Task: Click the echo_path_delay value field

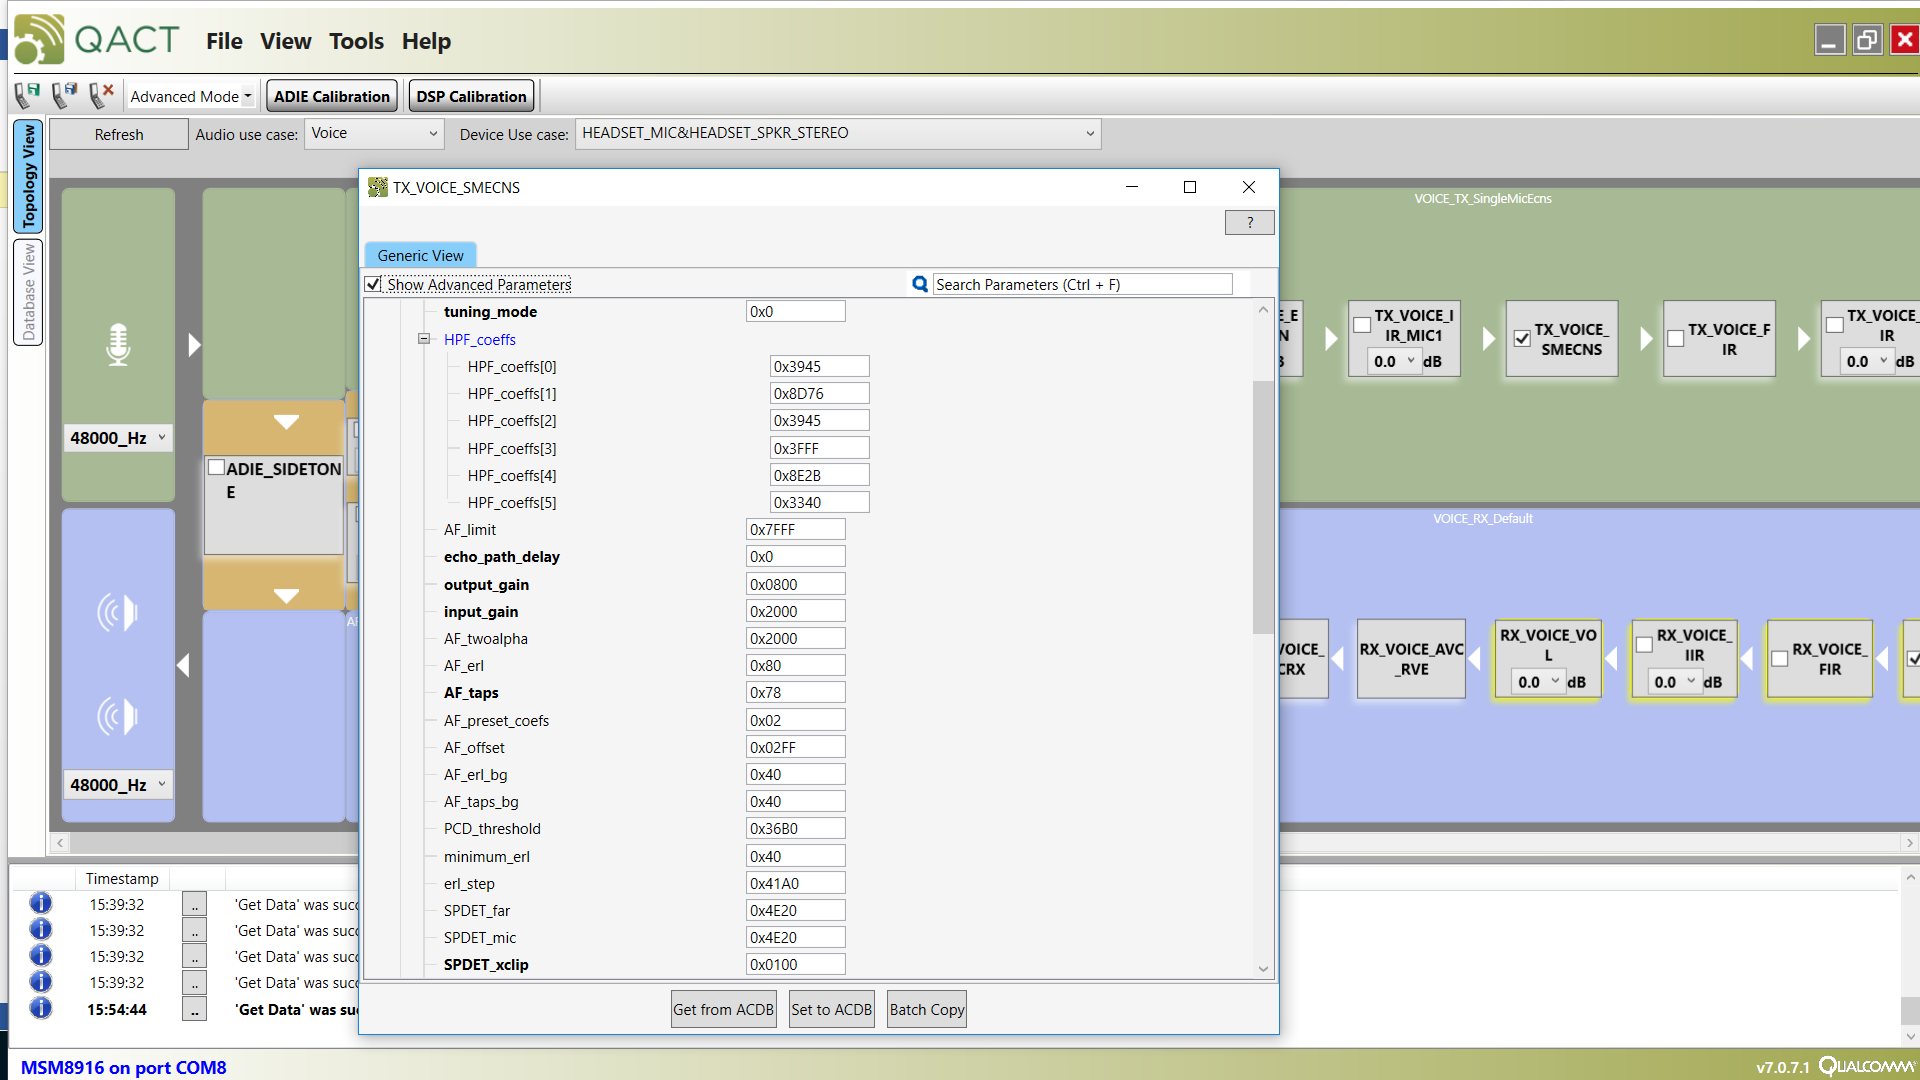Action: [x=795, y=556]
